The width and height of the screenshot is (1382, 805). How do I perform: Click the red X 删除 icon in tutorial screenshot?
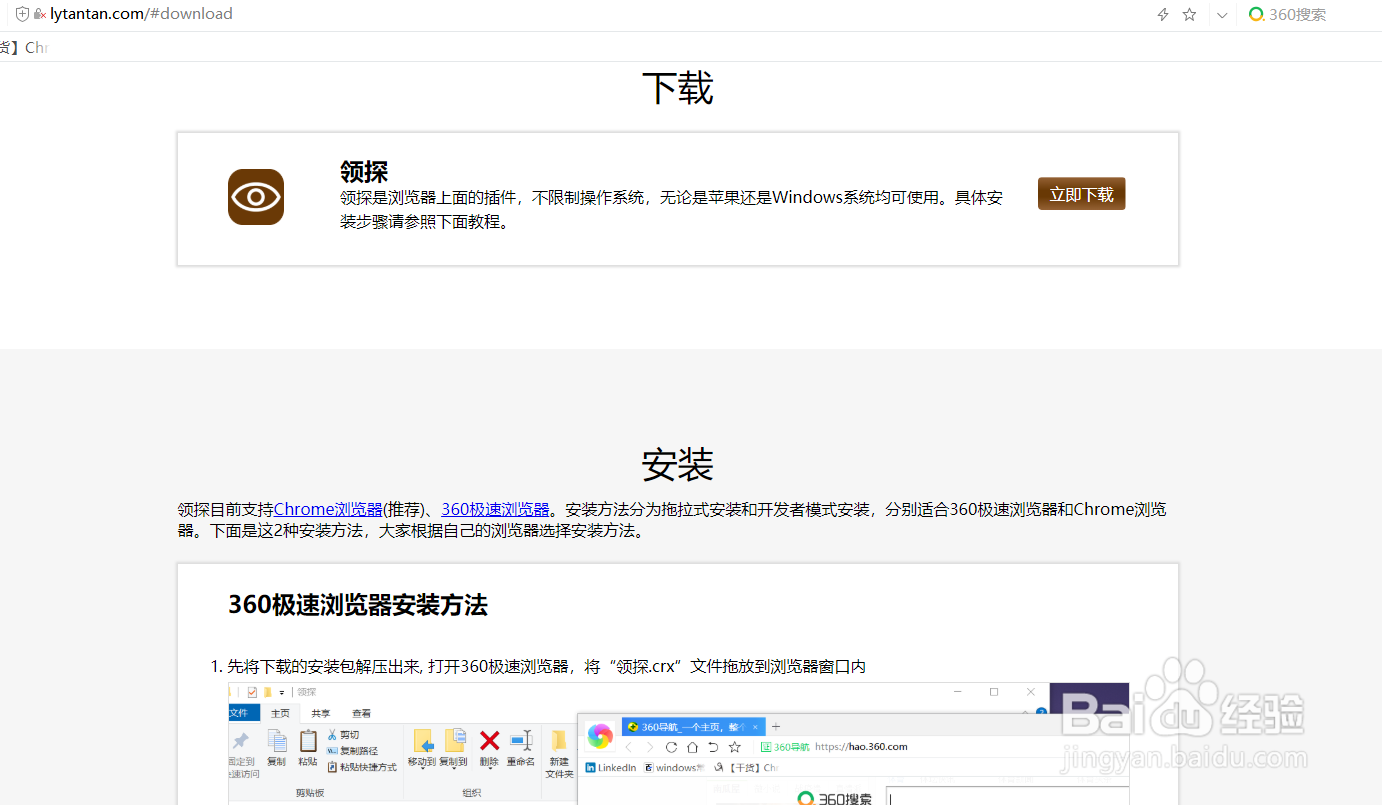pyautogui.click(x=489, y=741)
